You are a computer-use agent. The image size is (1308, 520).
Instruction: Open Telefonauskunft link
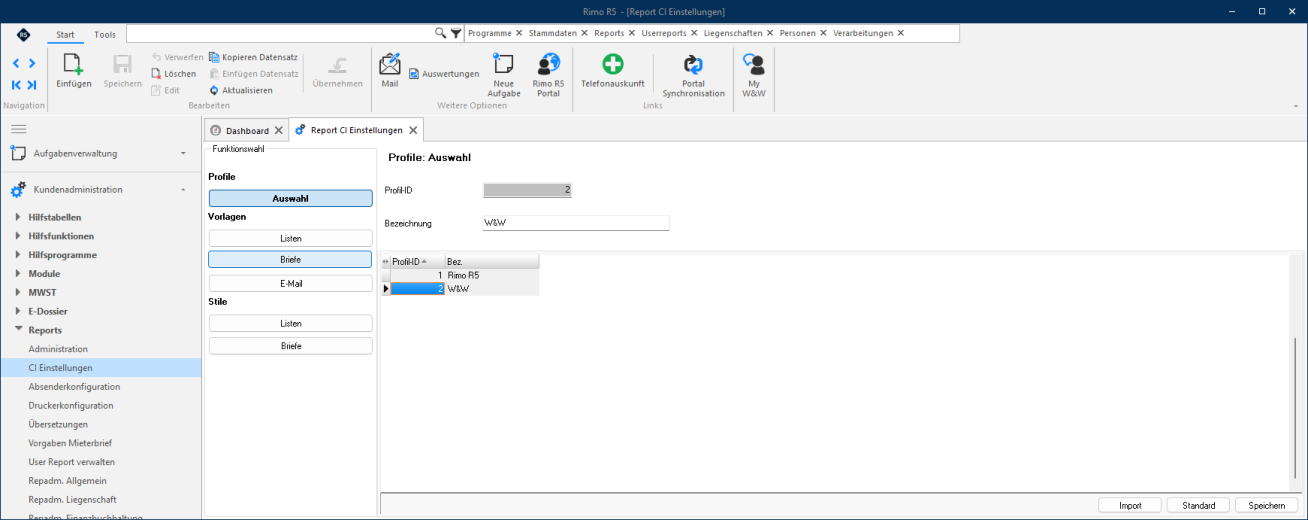click(613, 71)
